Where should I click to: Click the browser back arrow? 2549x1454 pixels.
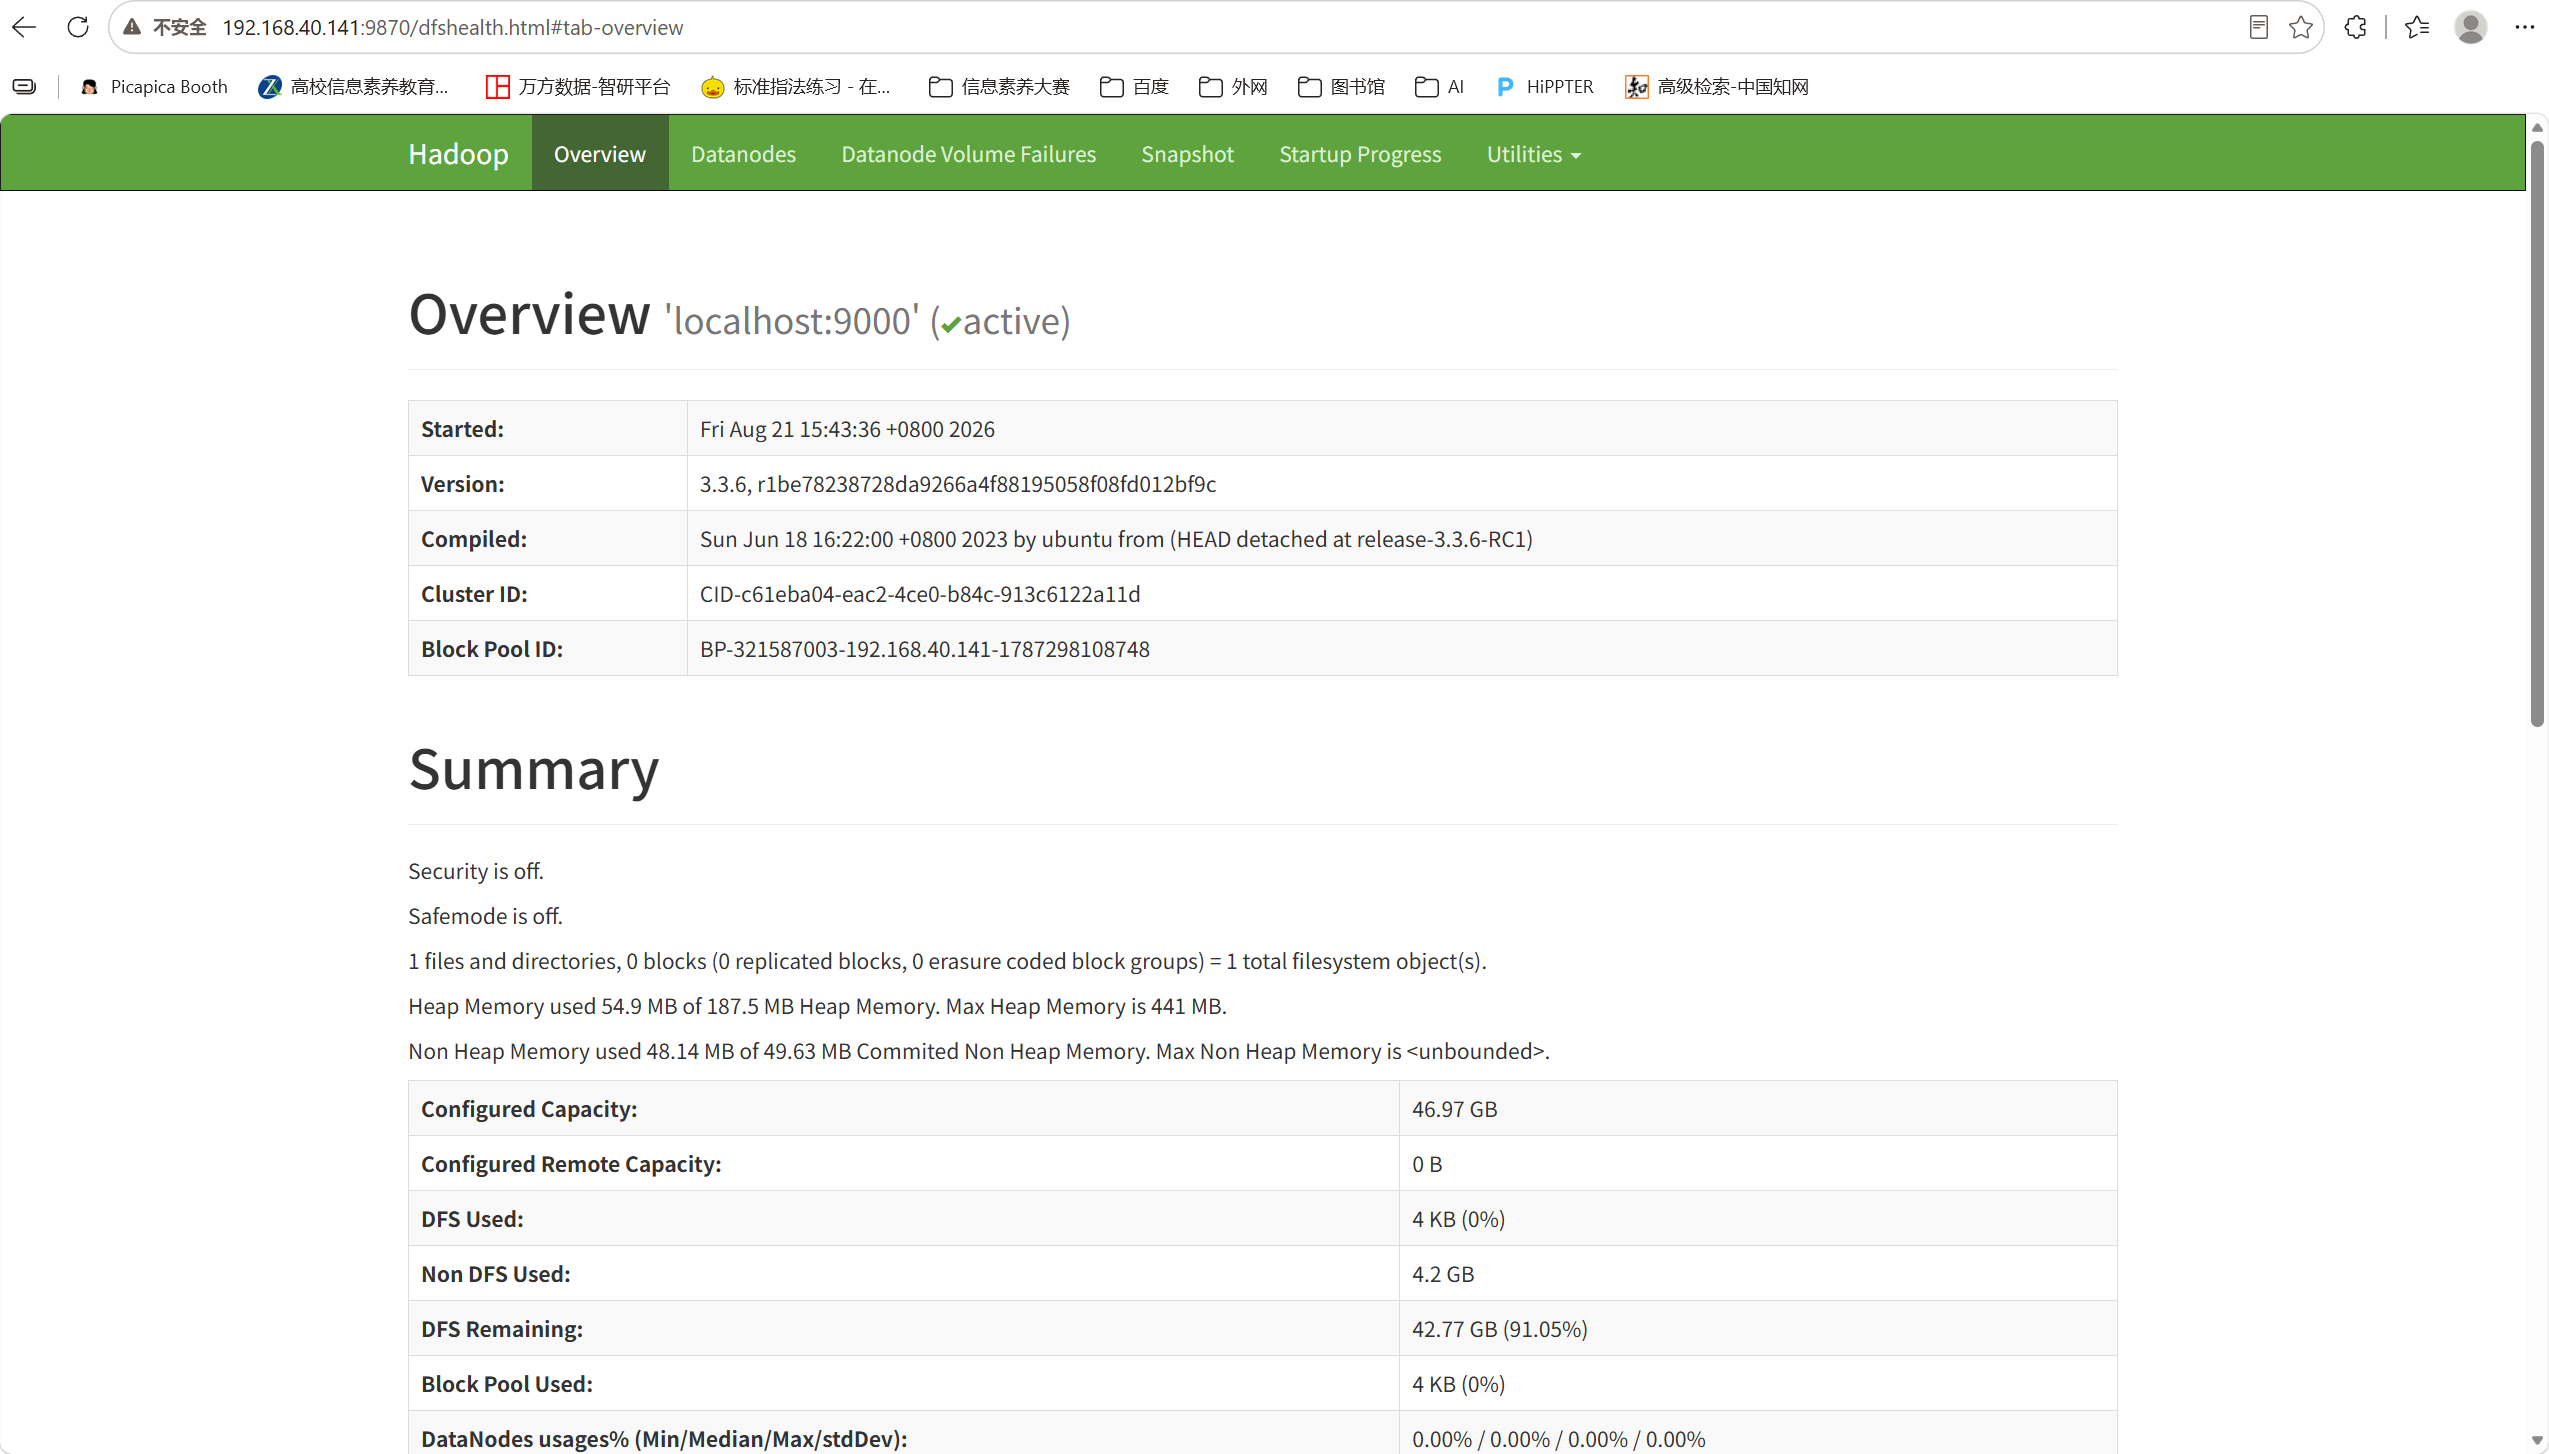[24, 27]
